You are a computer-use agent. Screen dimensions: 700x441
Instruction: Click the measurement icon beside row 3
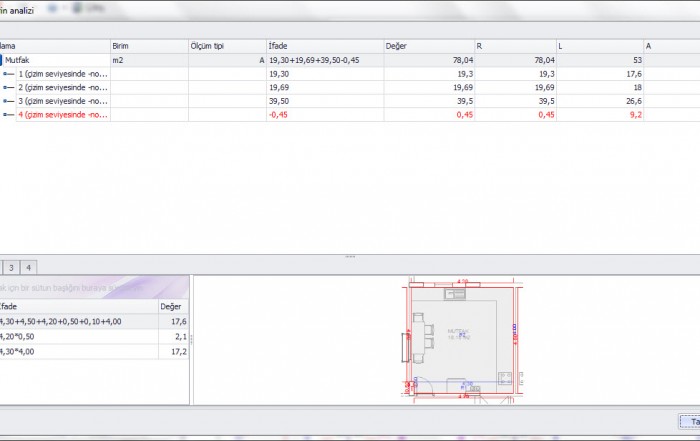(x=10, y=101)
